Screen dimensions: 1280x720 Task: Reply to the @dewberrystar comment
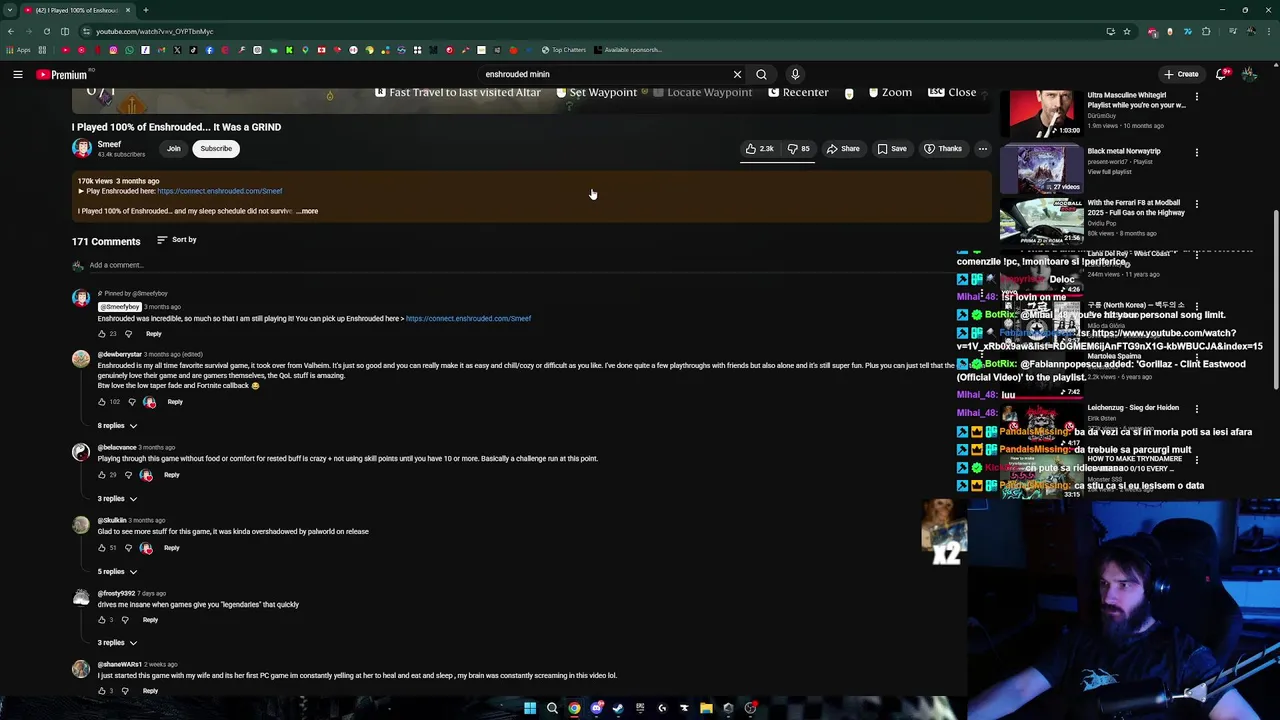tap(175, 402)
